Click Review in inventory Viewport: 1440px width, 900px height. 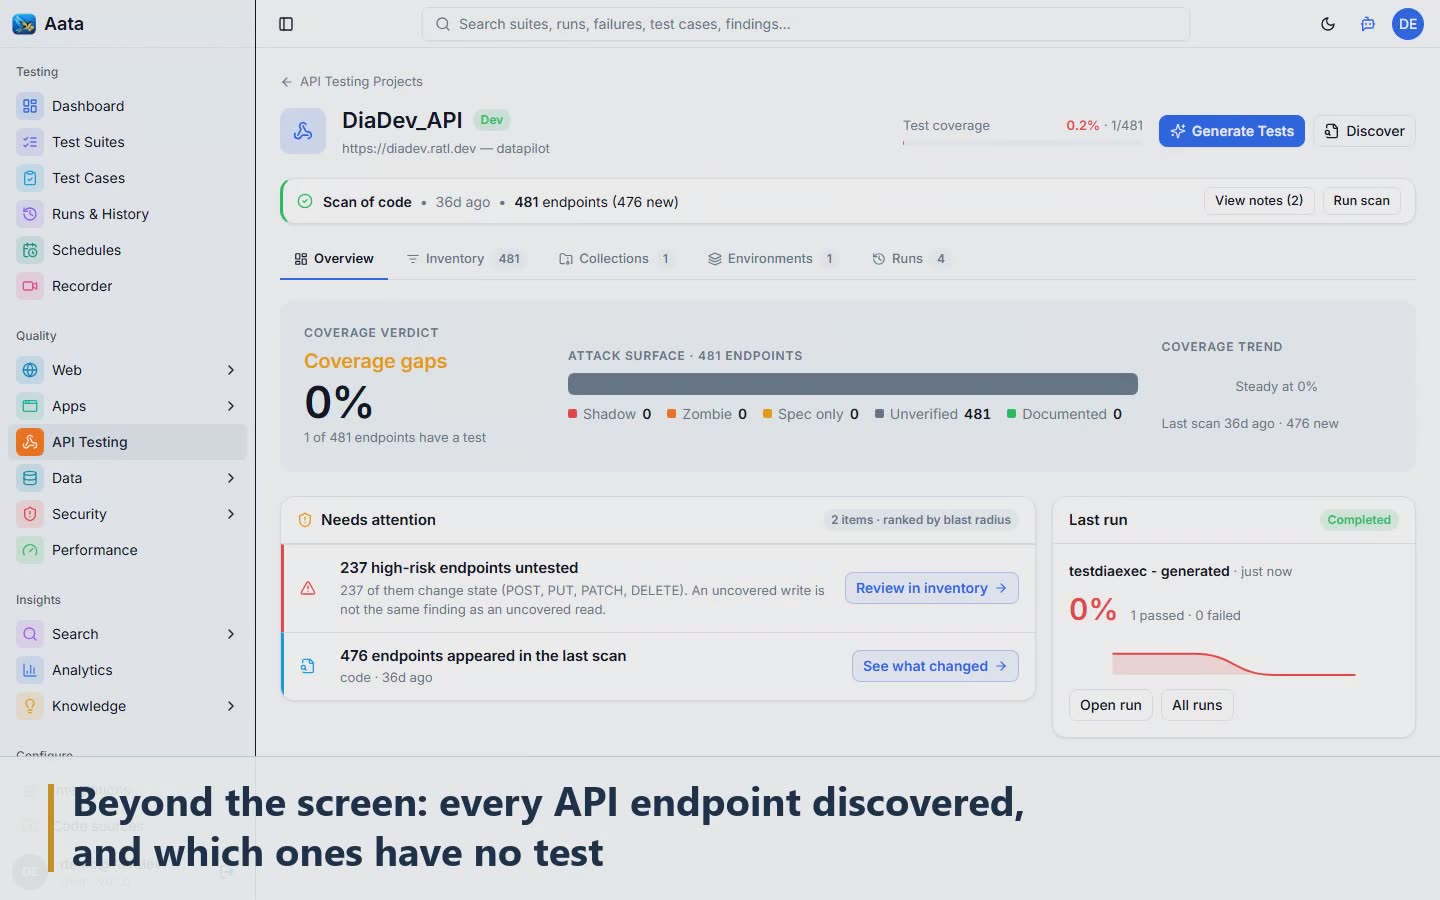(932, 588)
